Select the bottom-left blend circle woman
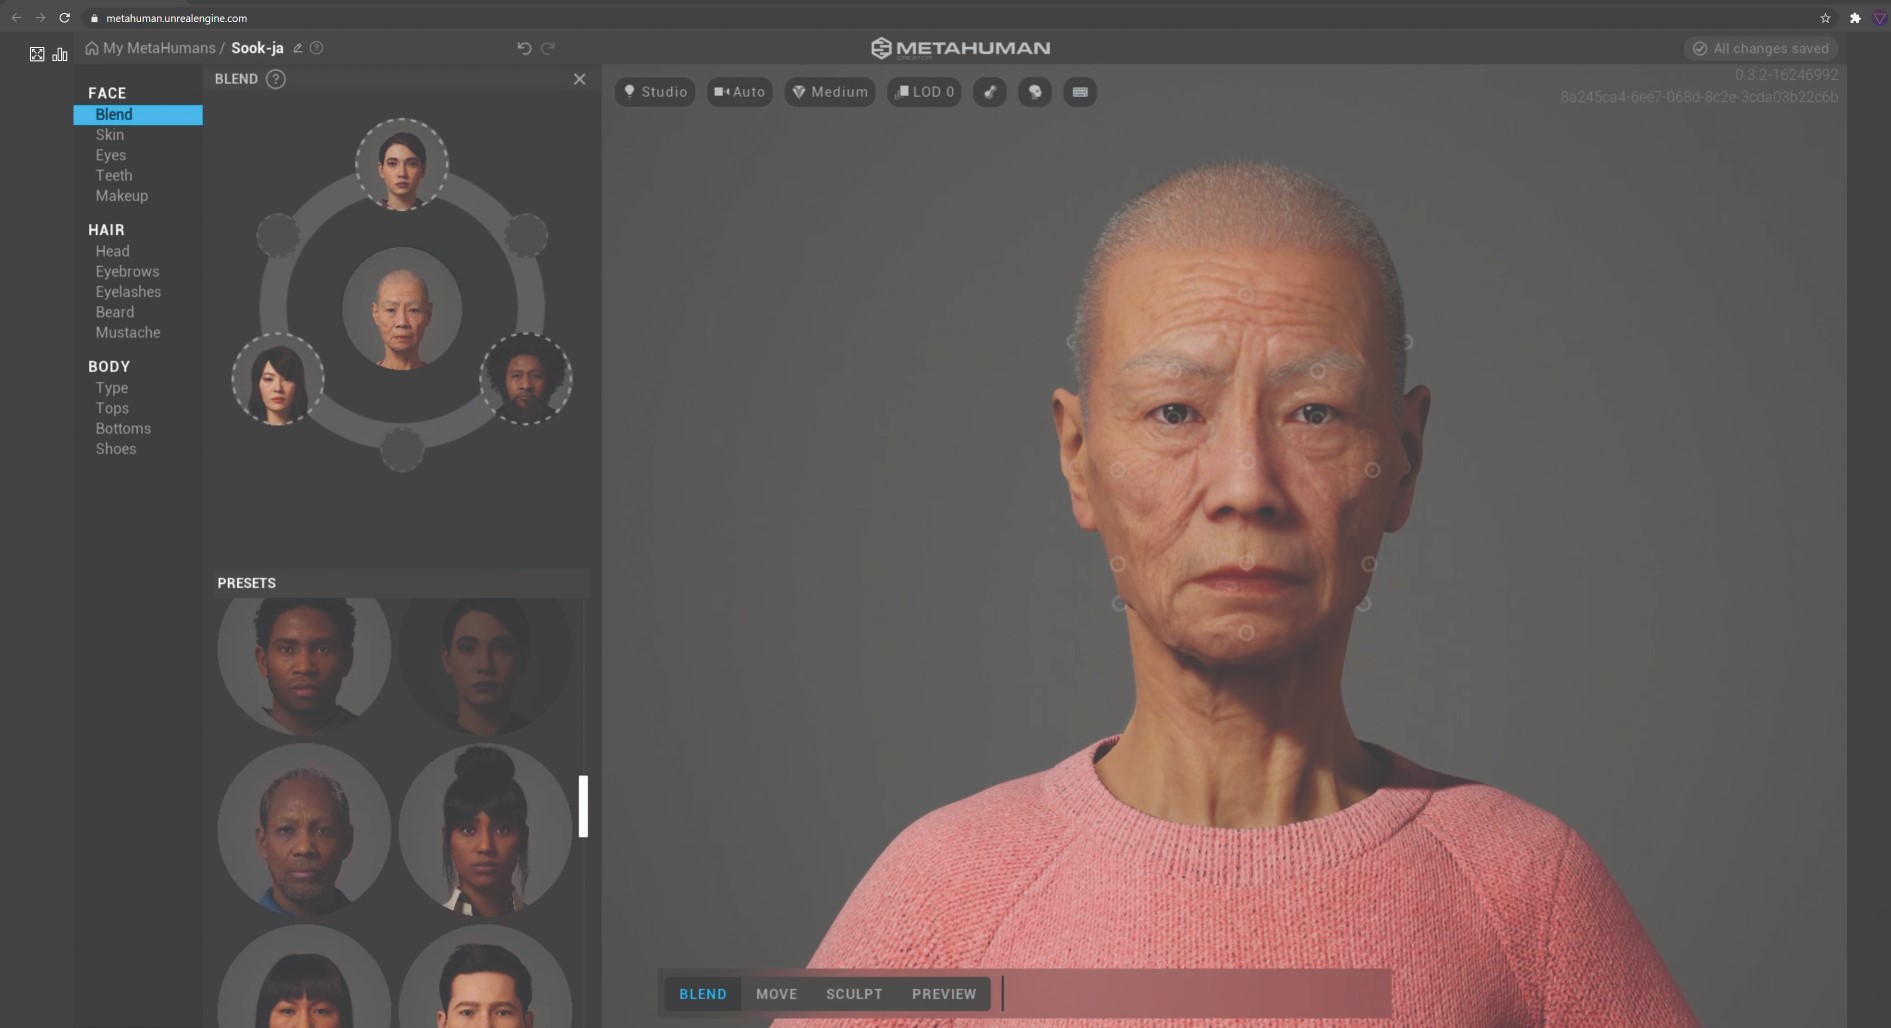 click(278, 379)
